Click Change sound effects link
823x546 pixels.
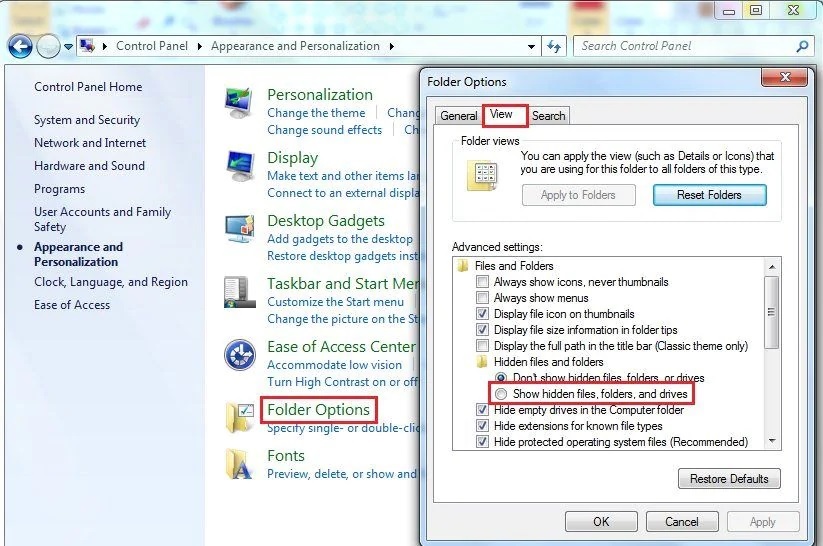[324, 130]
